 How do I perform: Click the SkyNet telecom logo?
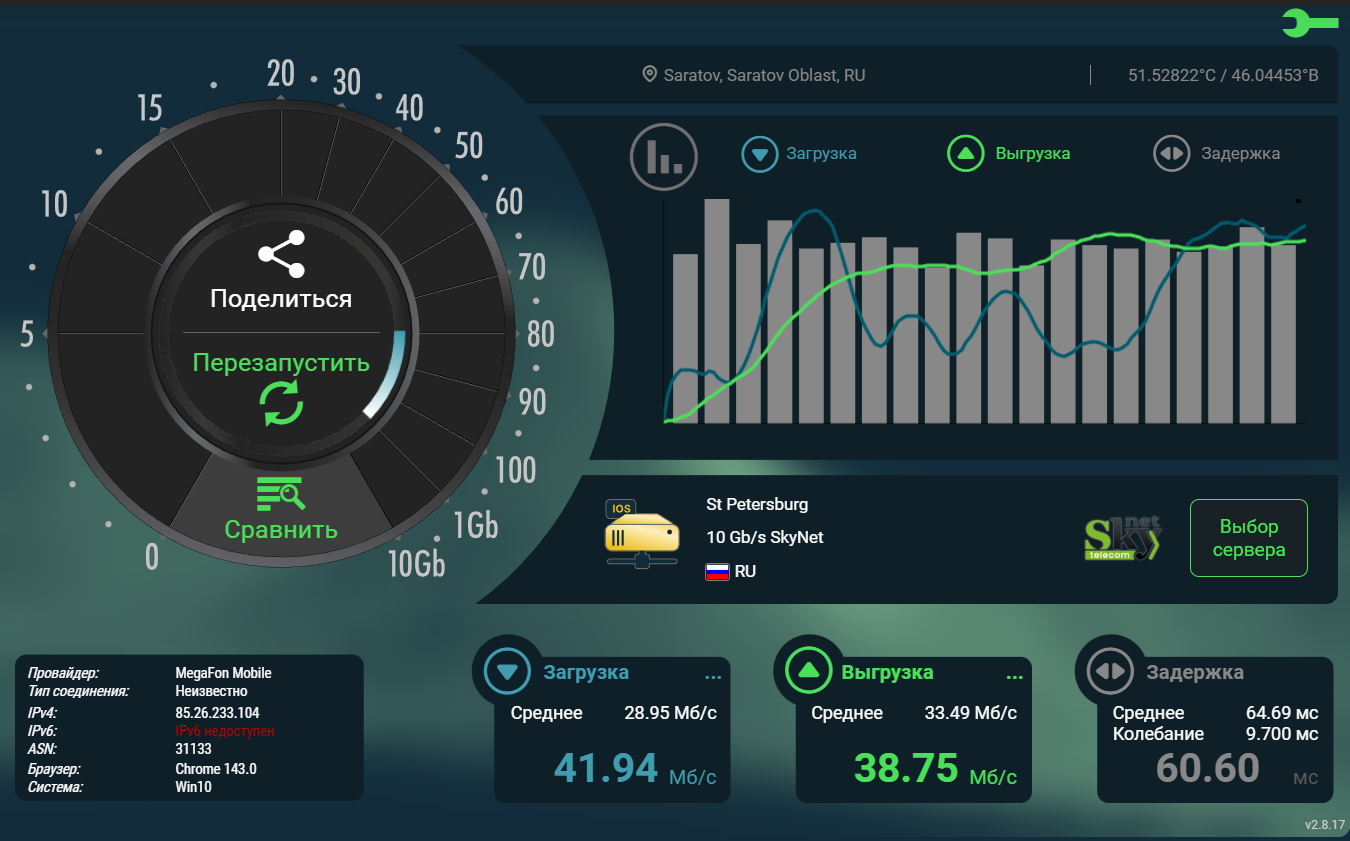[x=1123, y=538]
